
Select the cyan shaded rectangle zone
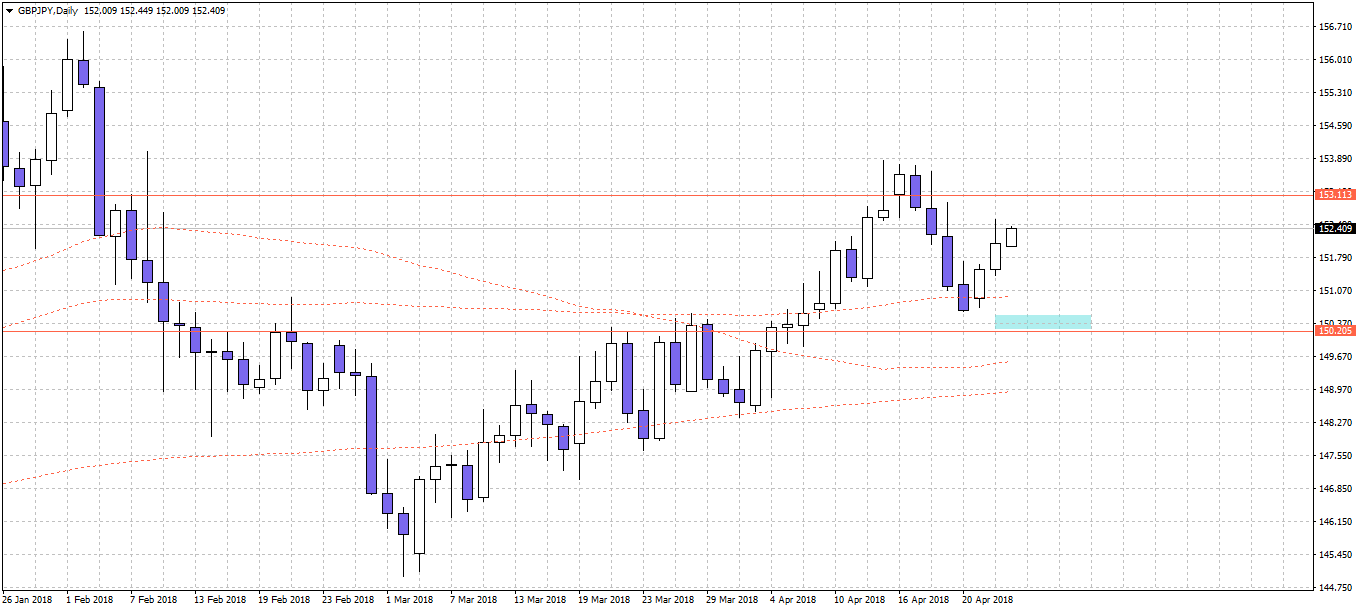[x=1043, y=322]
